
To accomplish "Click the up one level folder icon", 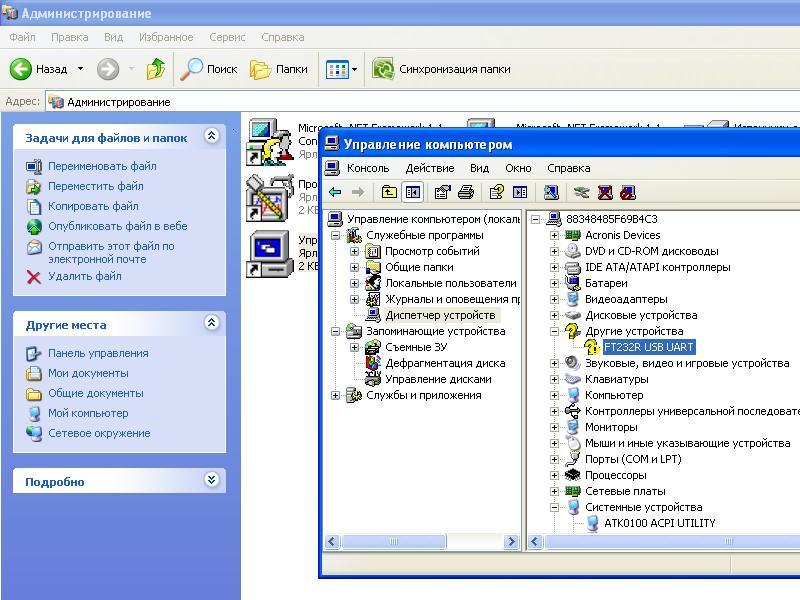I will [389, 192].
